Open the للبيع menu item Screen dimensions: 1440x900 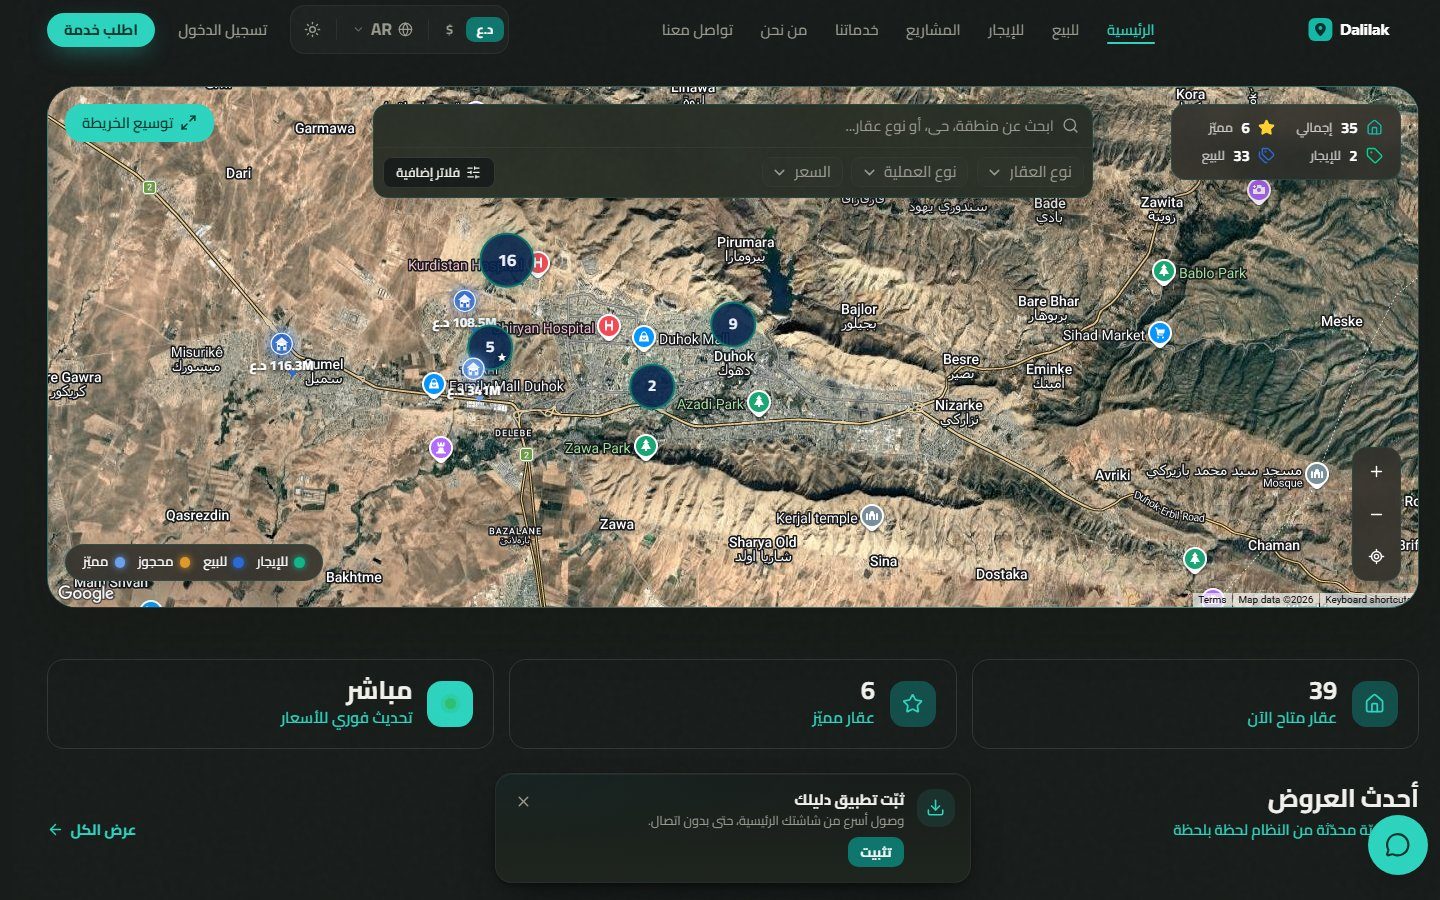[x=1065, y=30]
